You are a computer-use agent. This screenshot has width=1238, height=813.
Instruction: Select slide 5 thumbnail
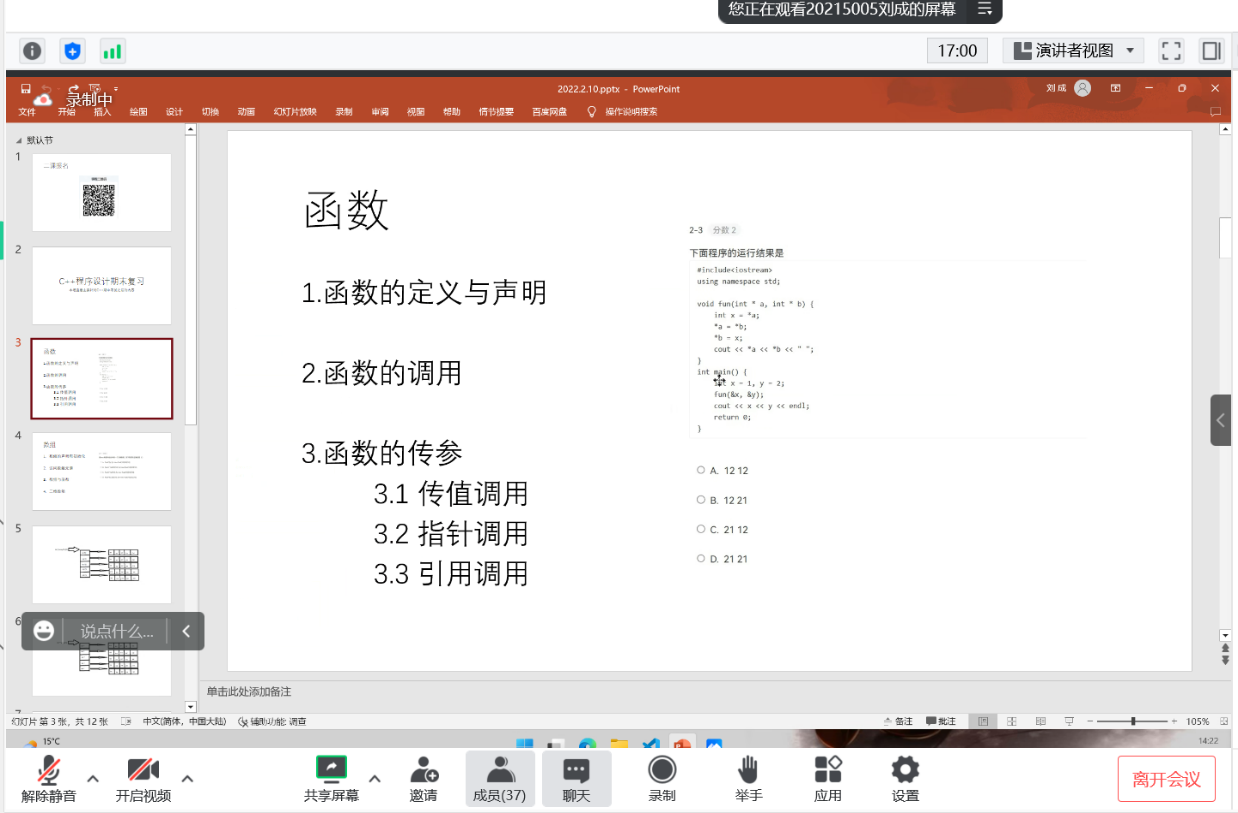(102, 565)
